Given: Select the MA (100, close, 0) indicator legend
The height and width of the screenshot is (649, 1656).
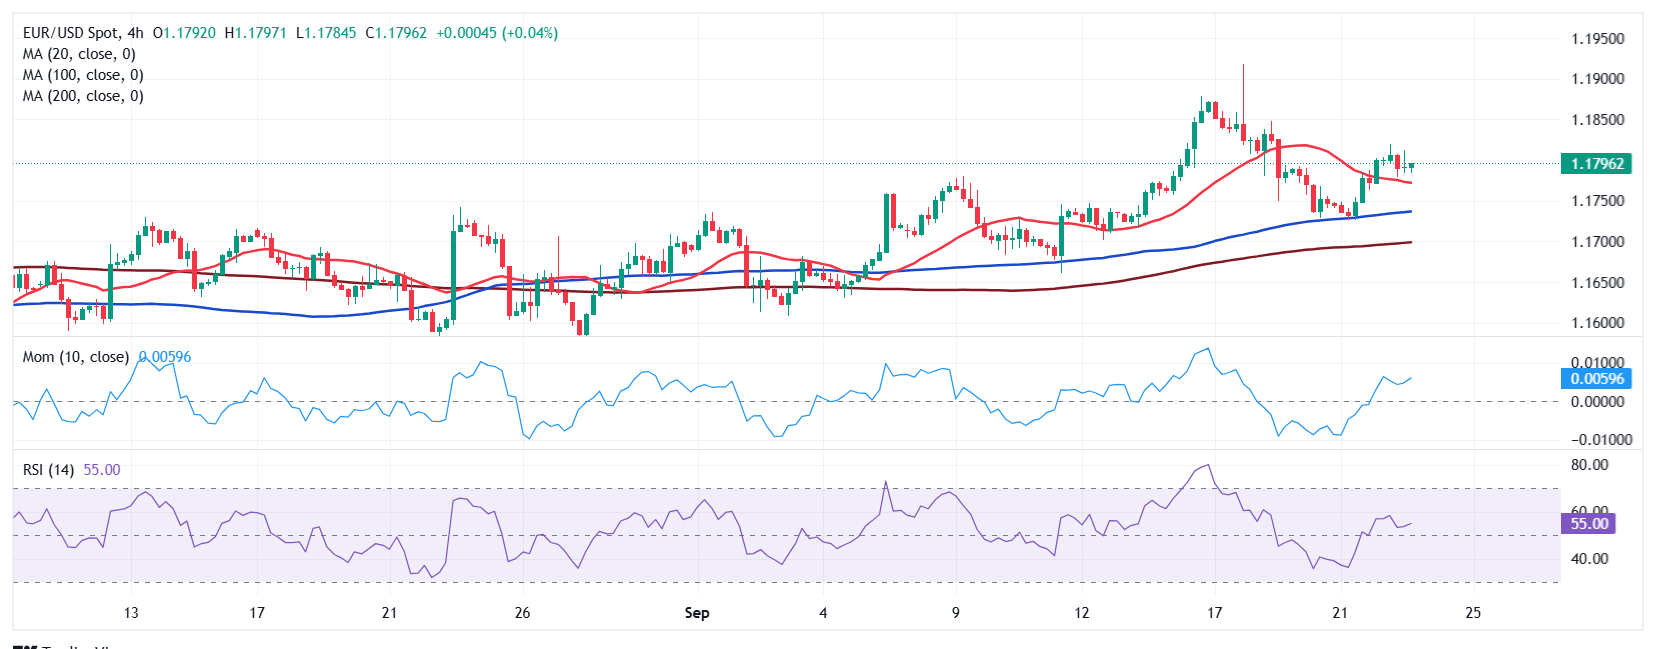Looking at the screenshot, I should (x=83, y=75).
